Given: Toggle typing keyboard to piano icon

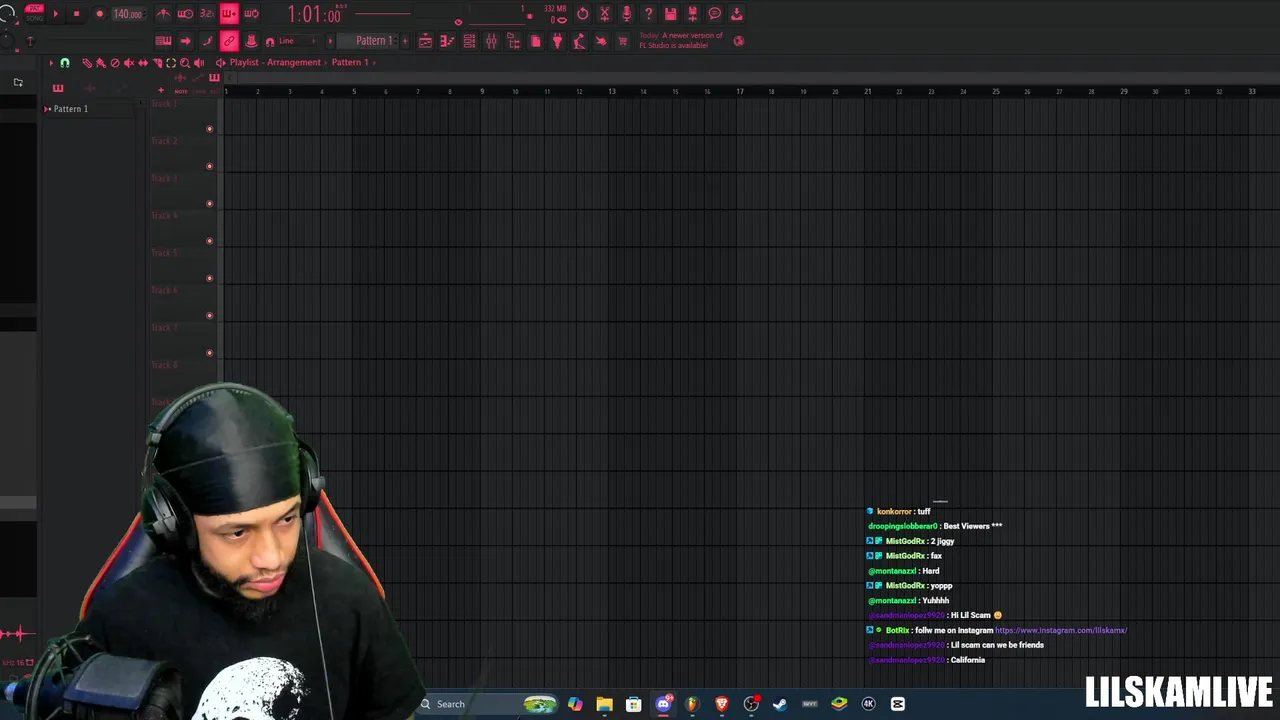Looking at the screenshot, I should coord(163,41).
